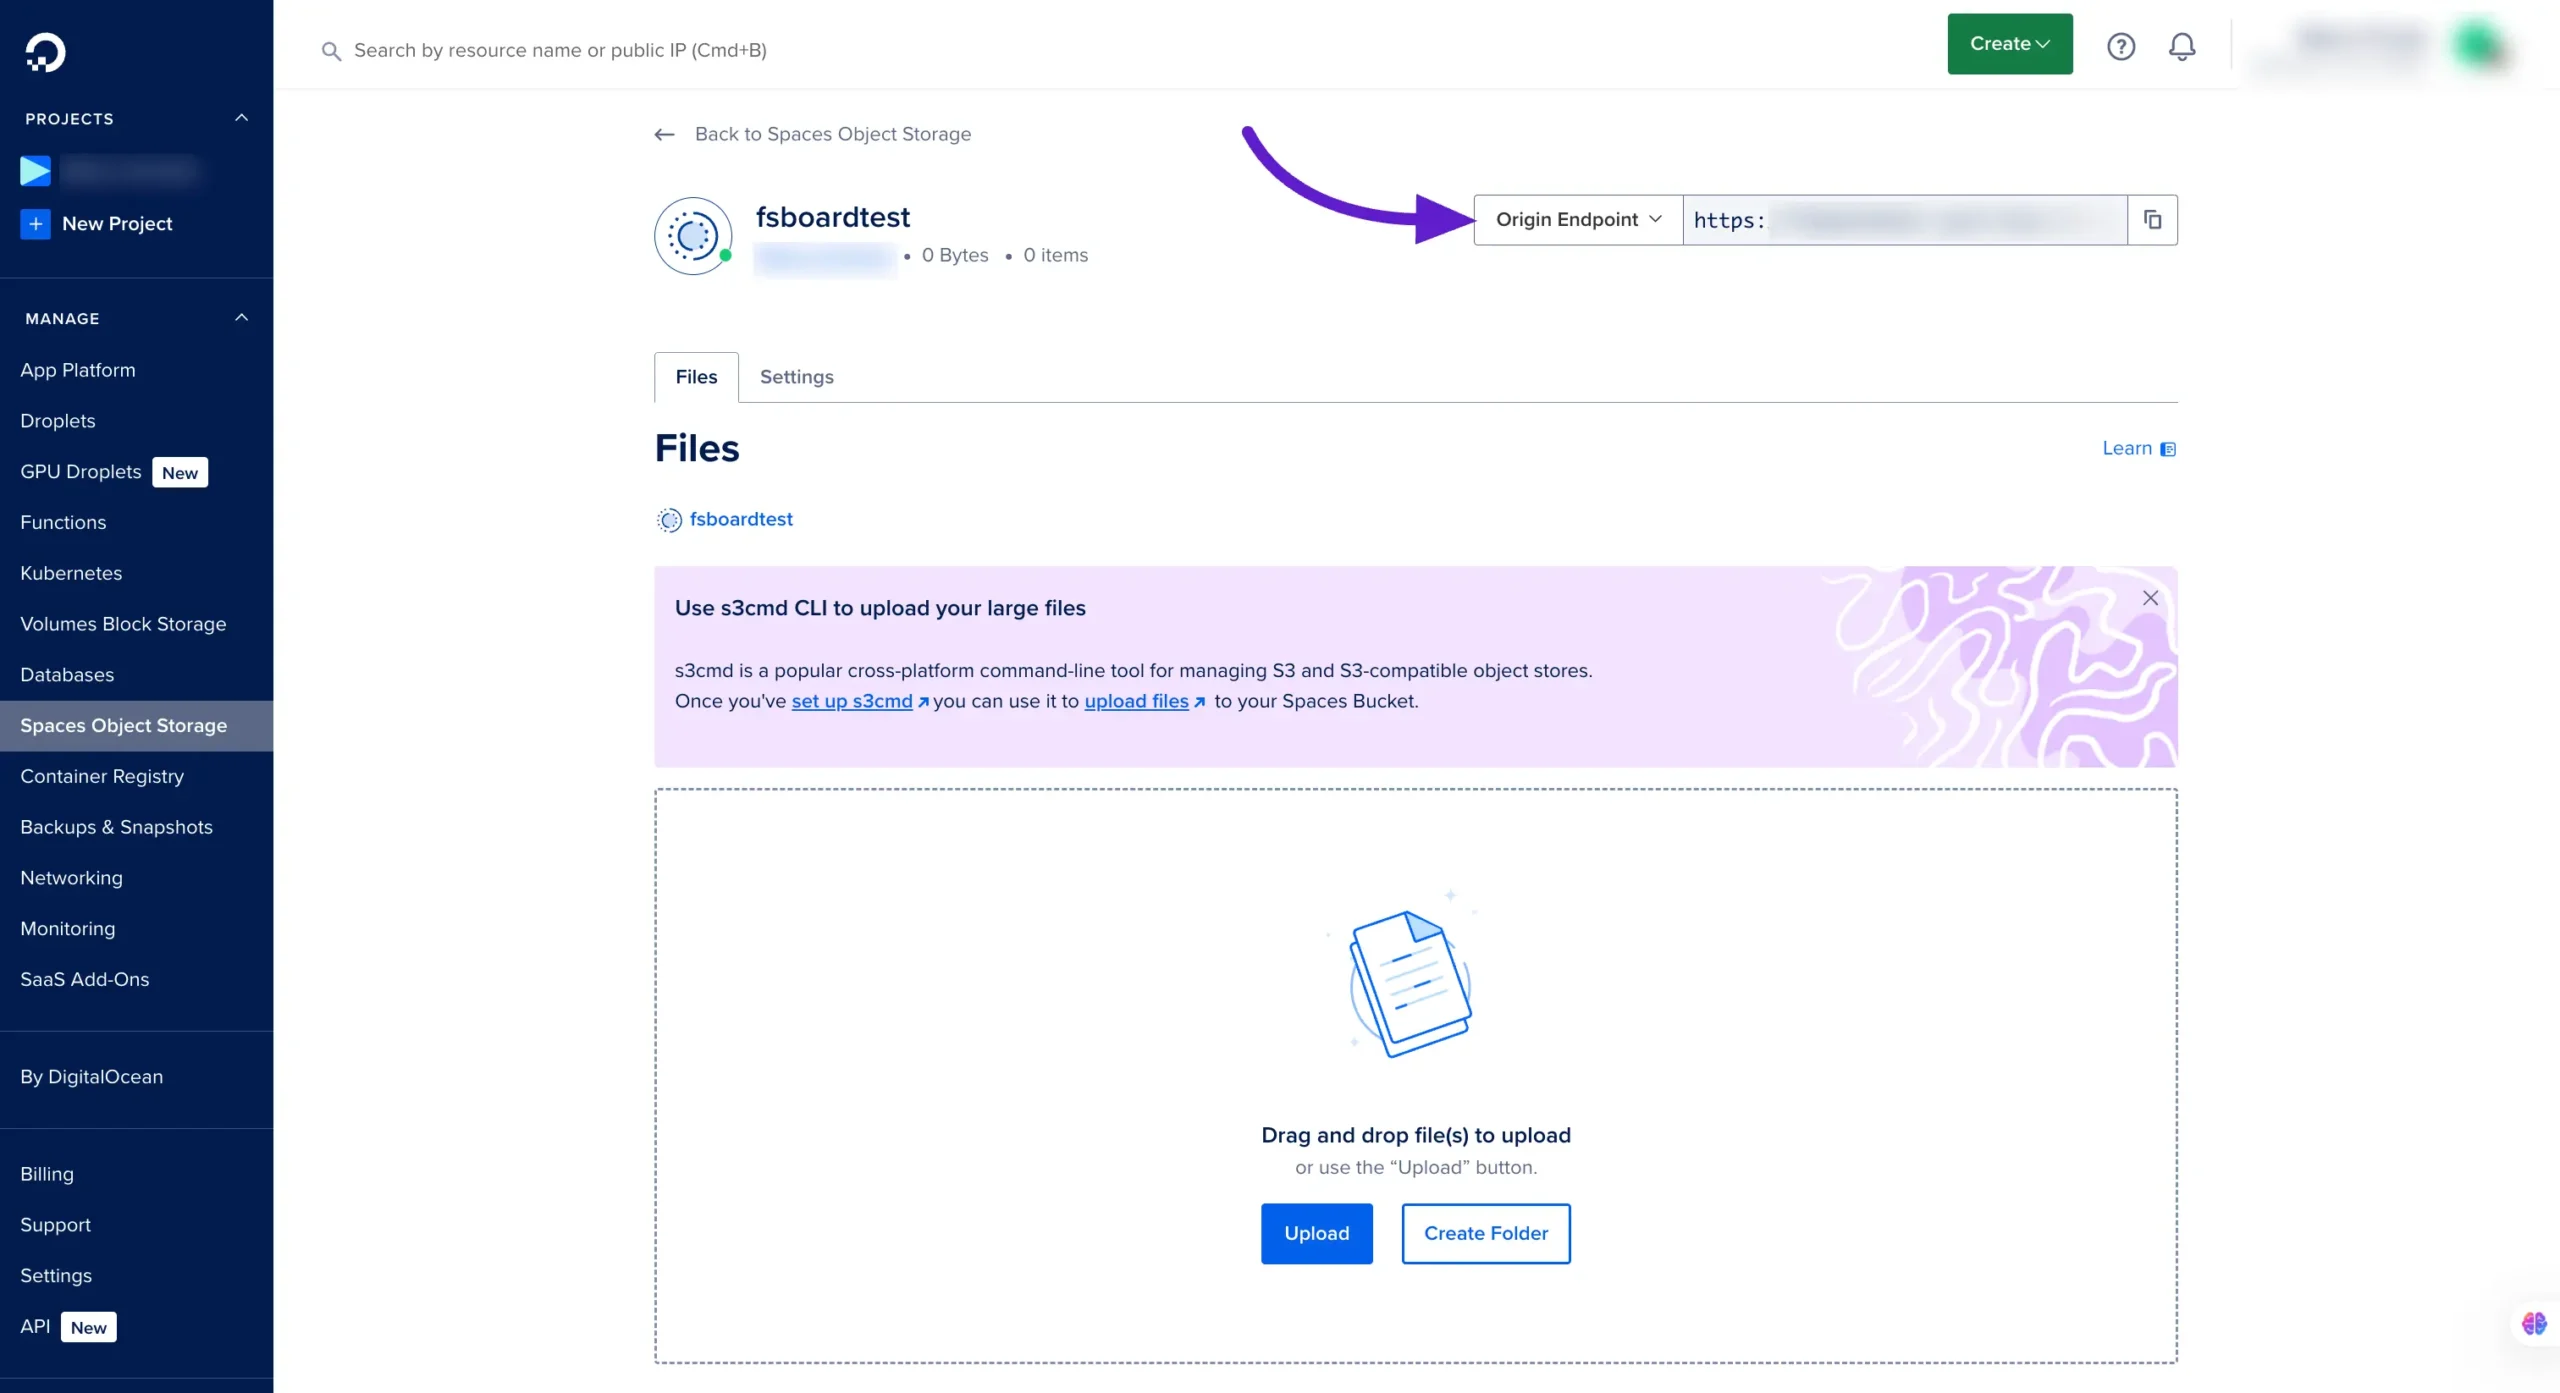2560x1393 pixels.
Task: Click the DigitalOcean logo
Action: (45, 52)
